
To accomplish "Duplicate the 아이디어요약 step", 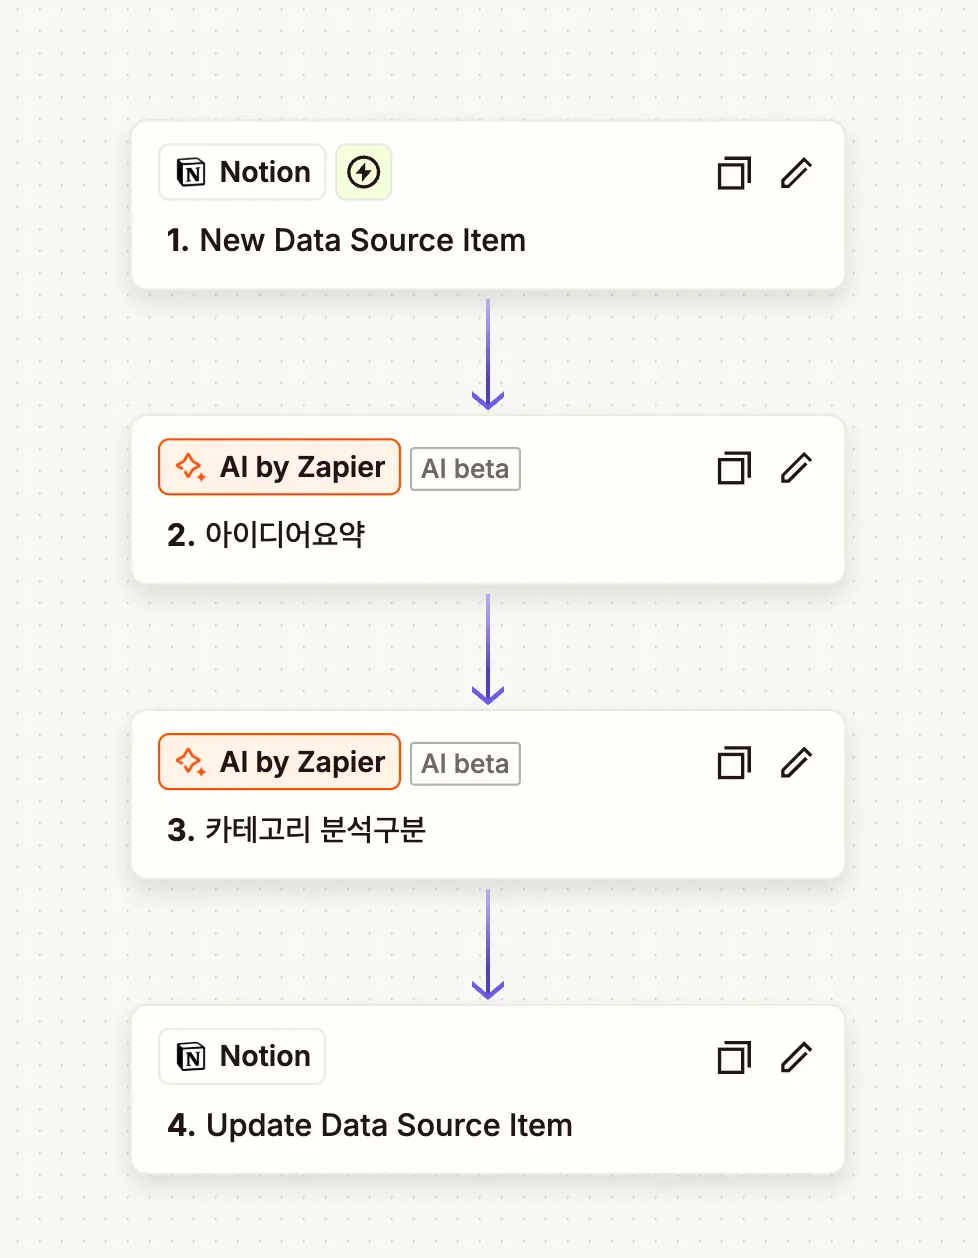I will [x=734, y=468].
